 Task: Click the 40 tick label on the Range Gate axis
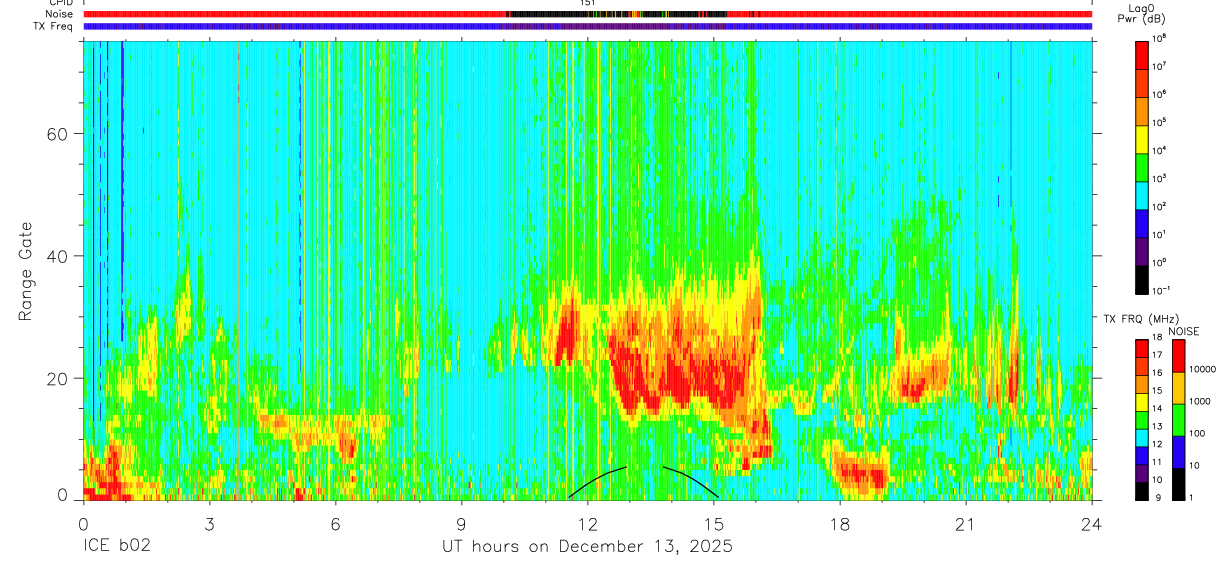[57, 256]
